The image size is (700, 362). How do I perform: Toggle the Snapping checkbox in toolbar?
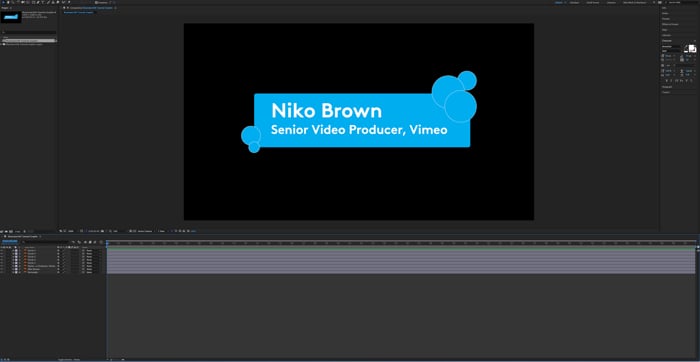96,2
